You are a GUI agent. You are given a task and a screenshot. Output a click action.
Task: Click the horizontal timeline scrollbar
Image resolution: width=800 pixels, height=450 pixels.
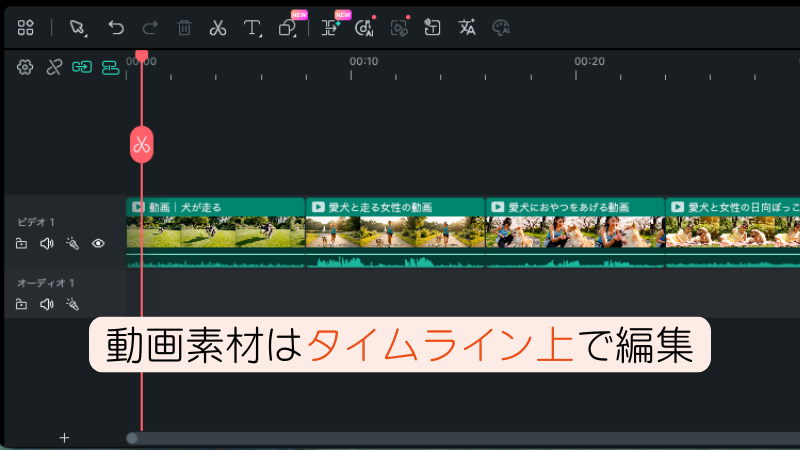460,438
